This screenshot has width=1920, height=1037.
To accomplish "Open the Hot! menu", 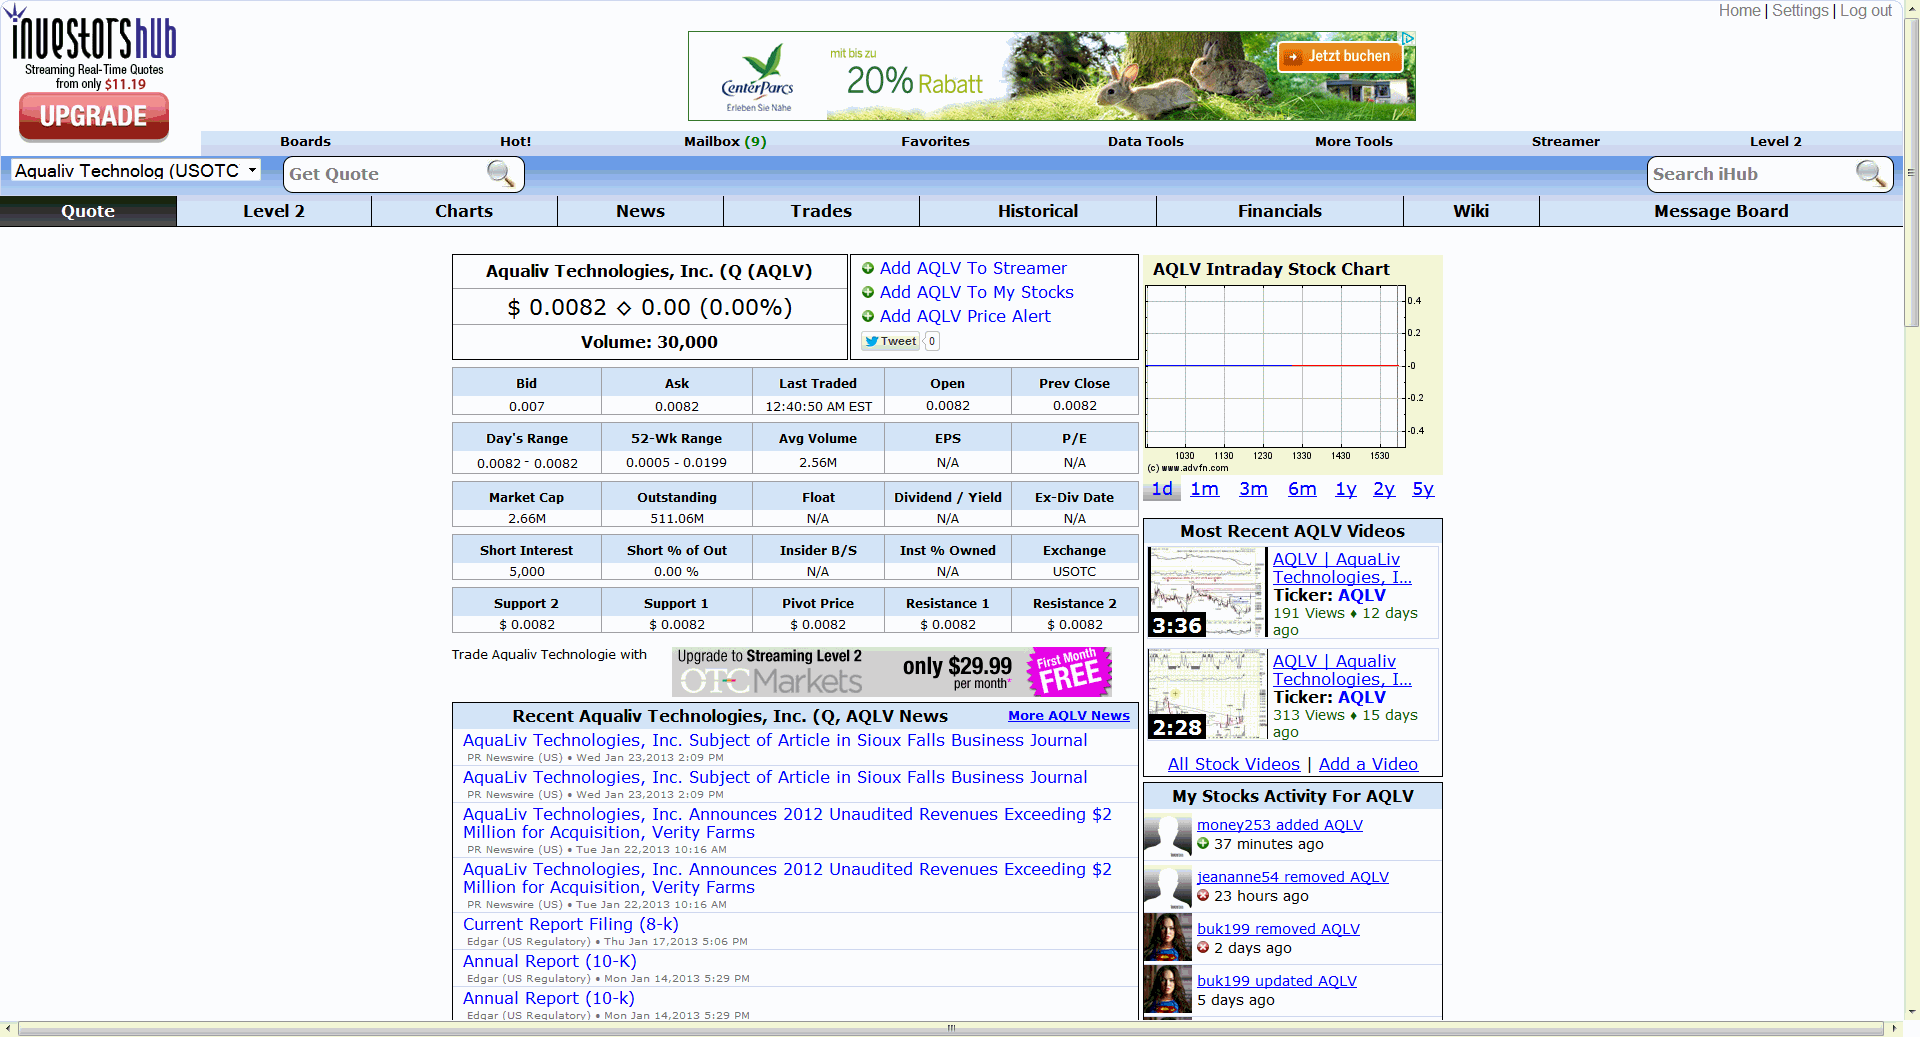I will point(515,142).
